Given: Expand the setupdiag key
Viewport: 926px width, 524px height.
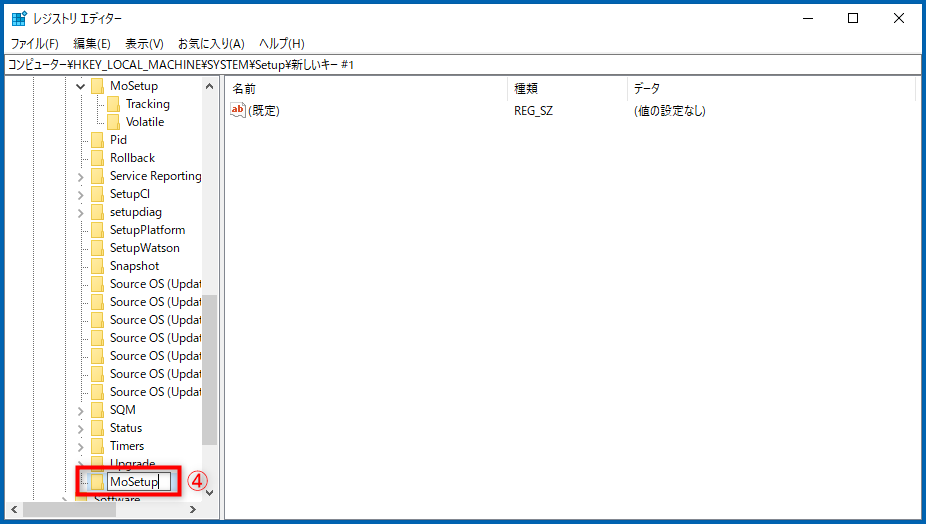Looking at the screenshot, I should [81, 213].
